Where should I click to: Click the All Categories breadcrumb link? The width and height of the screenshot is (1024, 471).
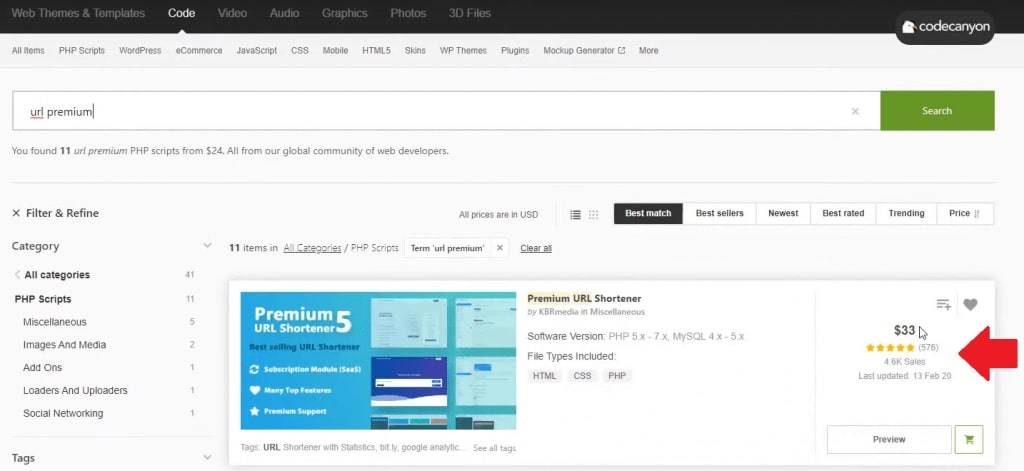pos(312,248)
